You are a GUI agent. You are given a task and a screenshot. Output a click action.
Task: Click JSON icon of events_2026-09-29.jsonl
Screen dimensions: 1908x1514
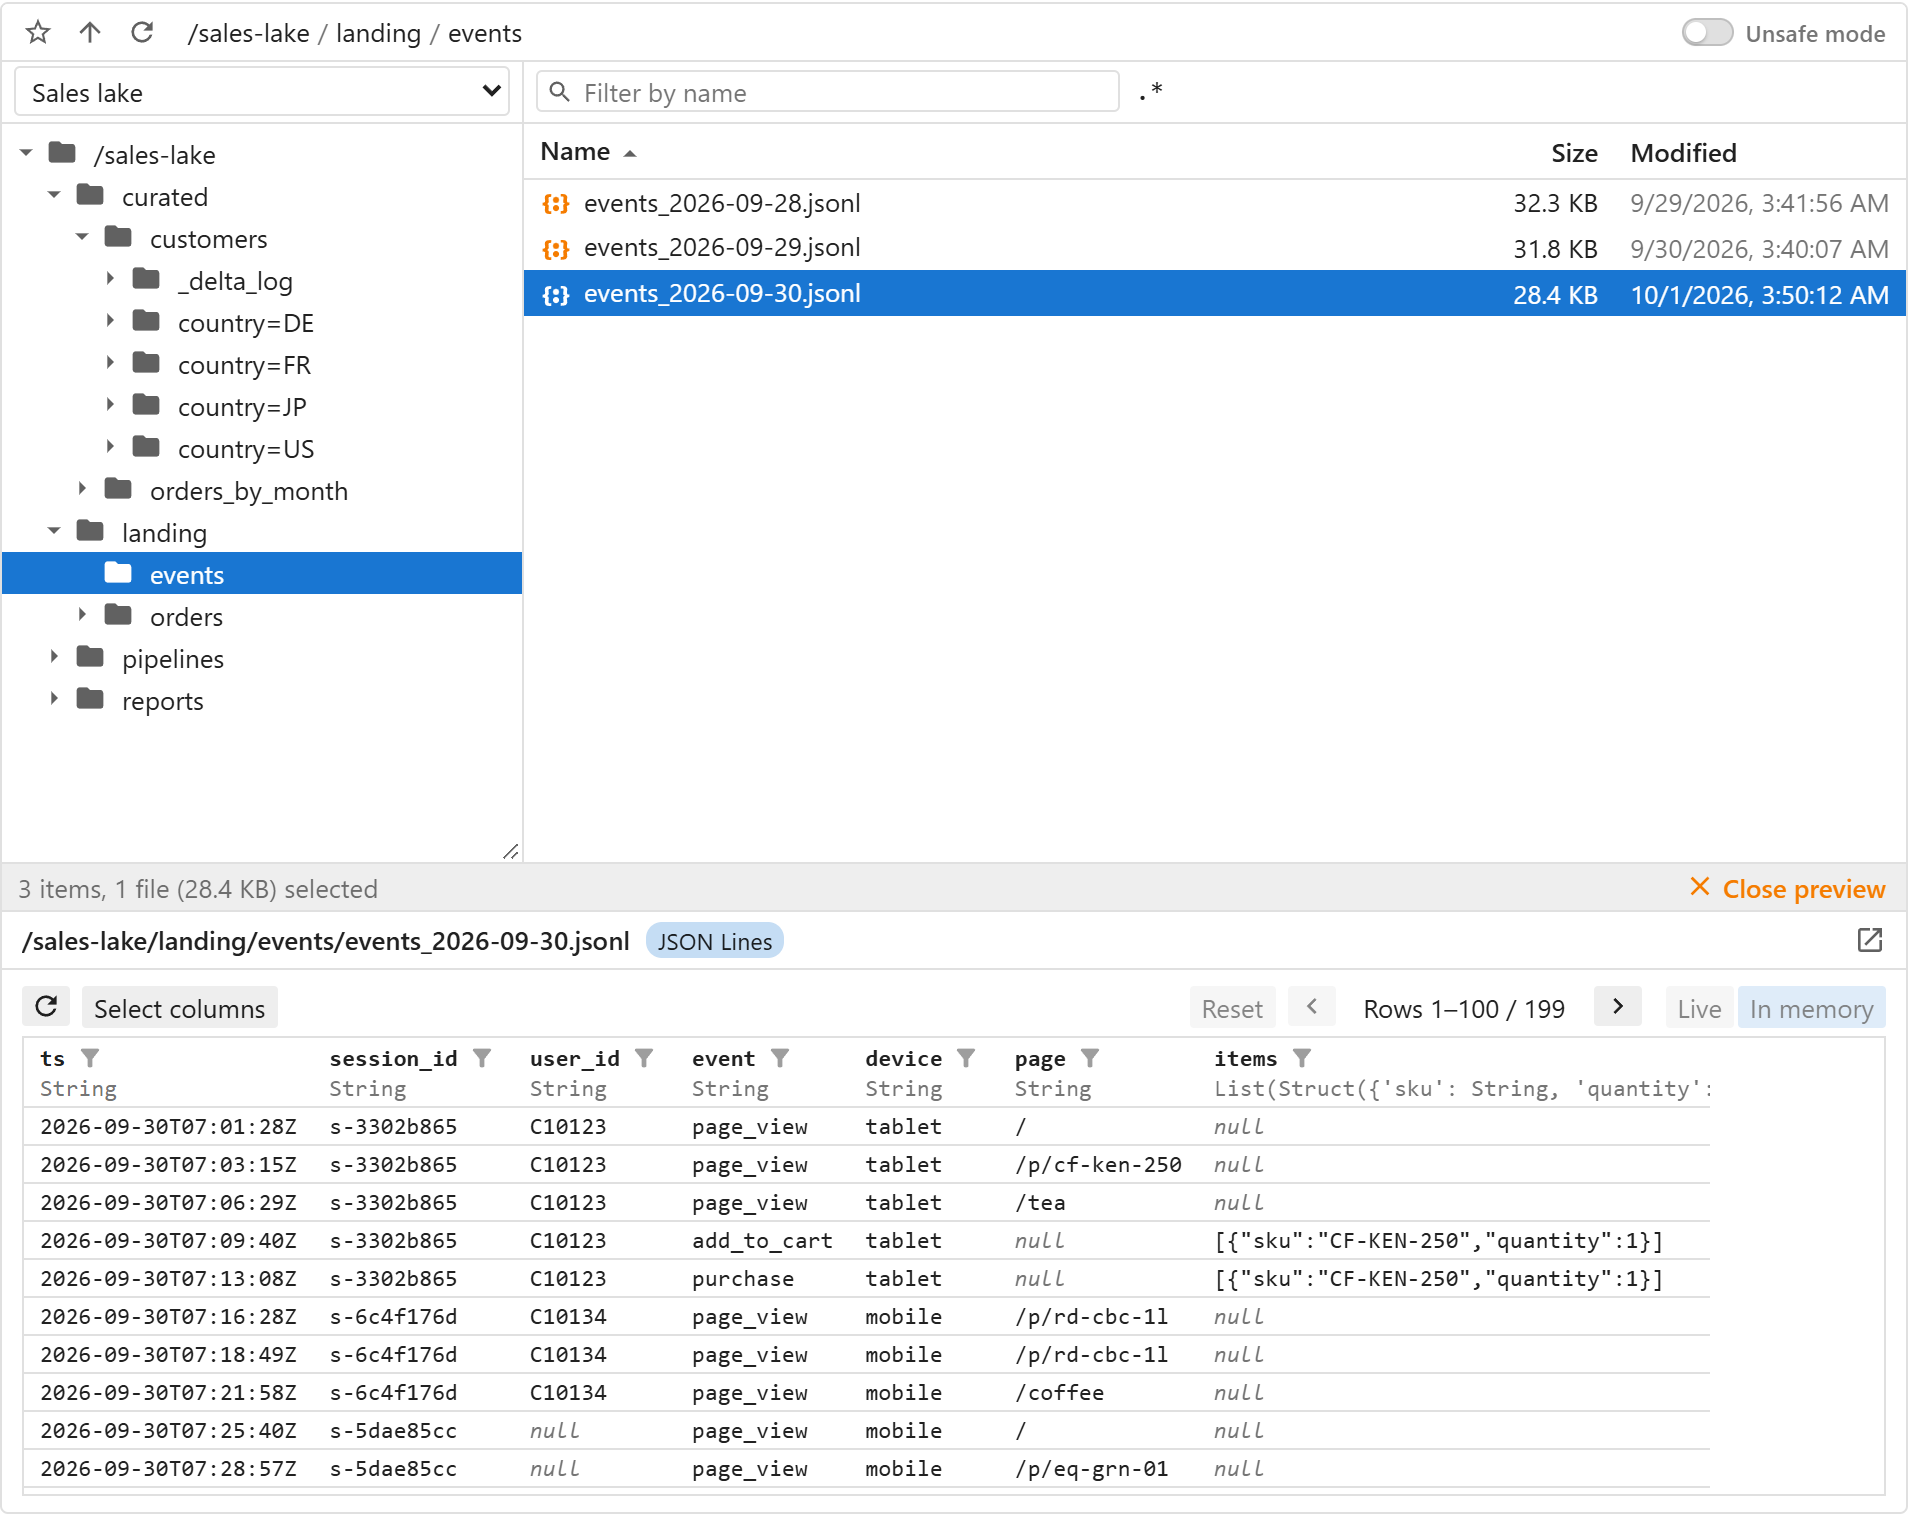[x=556, y=249]
